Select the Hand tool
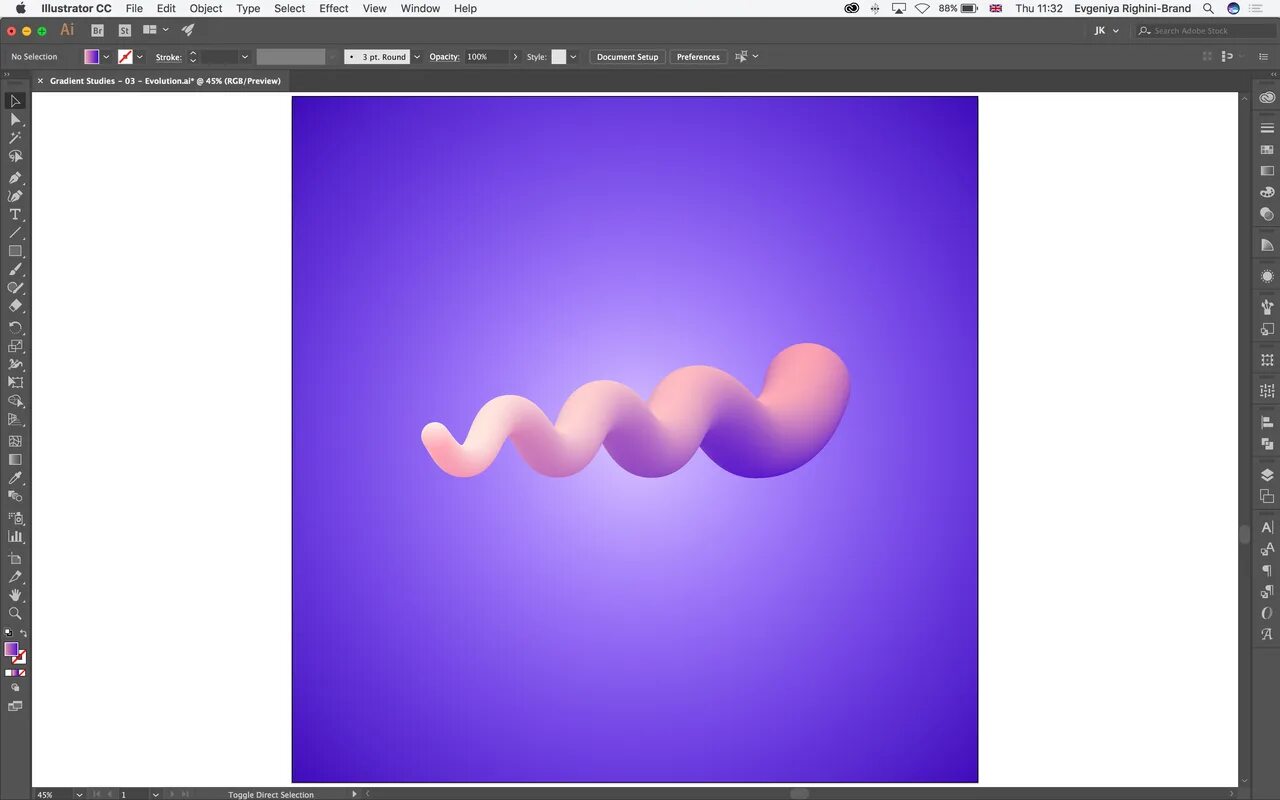 pyautogui.click(x=15, y=595)
